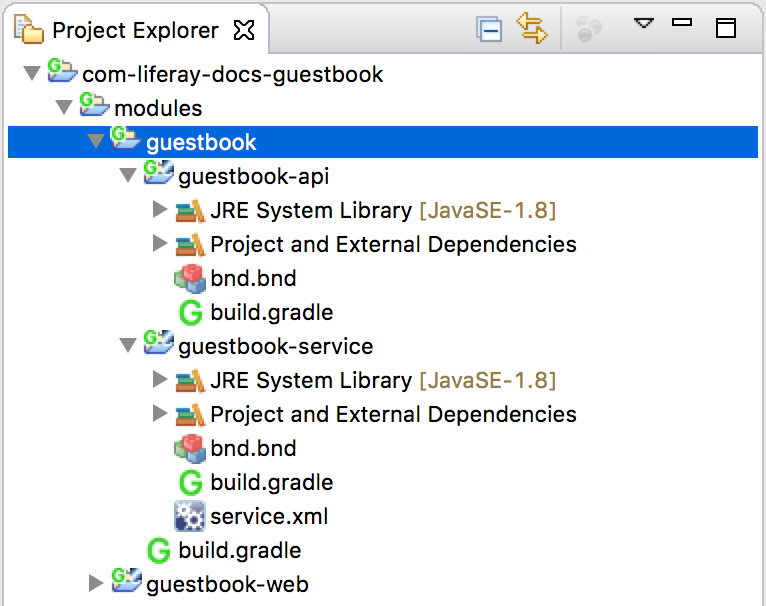
Task: Collapse the selected guestbook folder
Action: tap(96, 142)
